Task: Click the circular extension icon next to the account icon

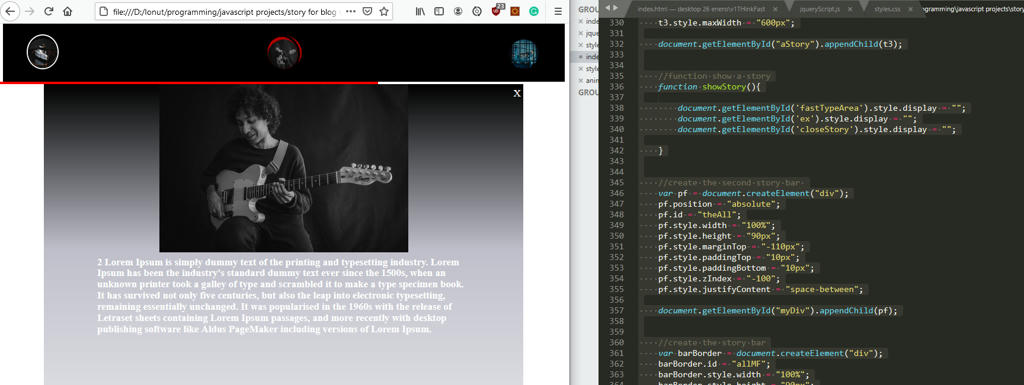Action: tap(477, 11)
